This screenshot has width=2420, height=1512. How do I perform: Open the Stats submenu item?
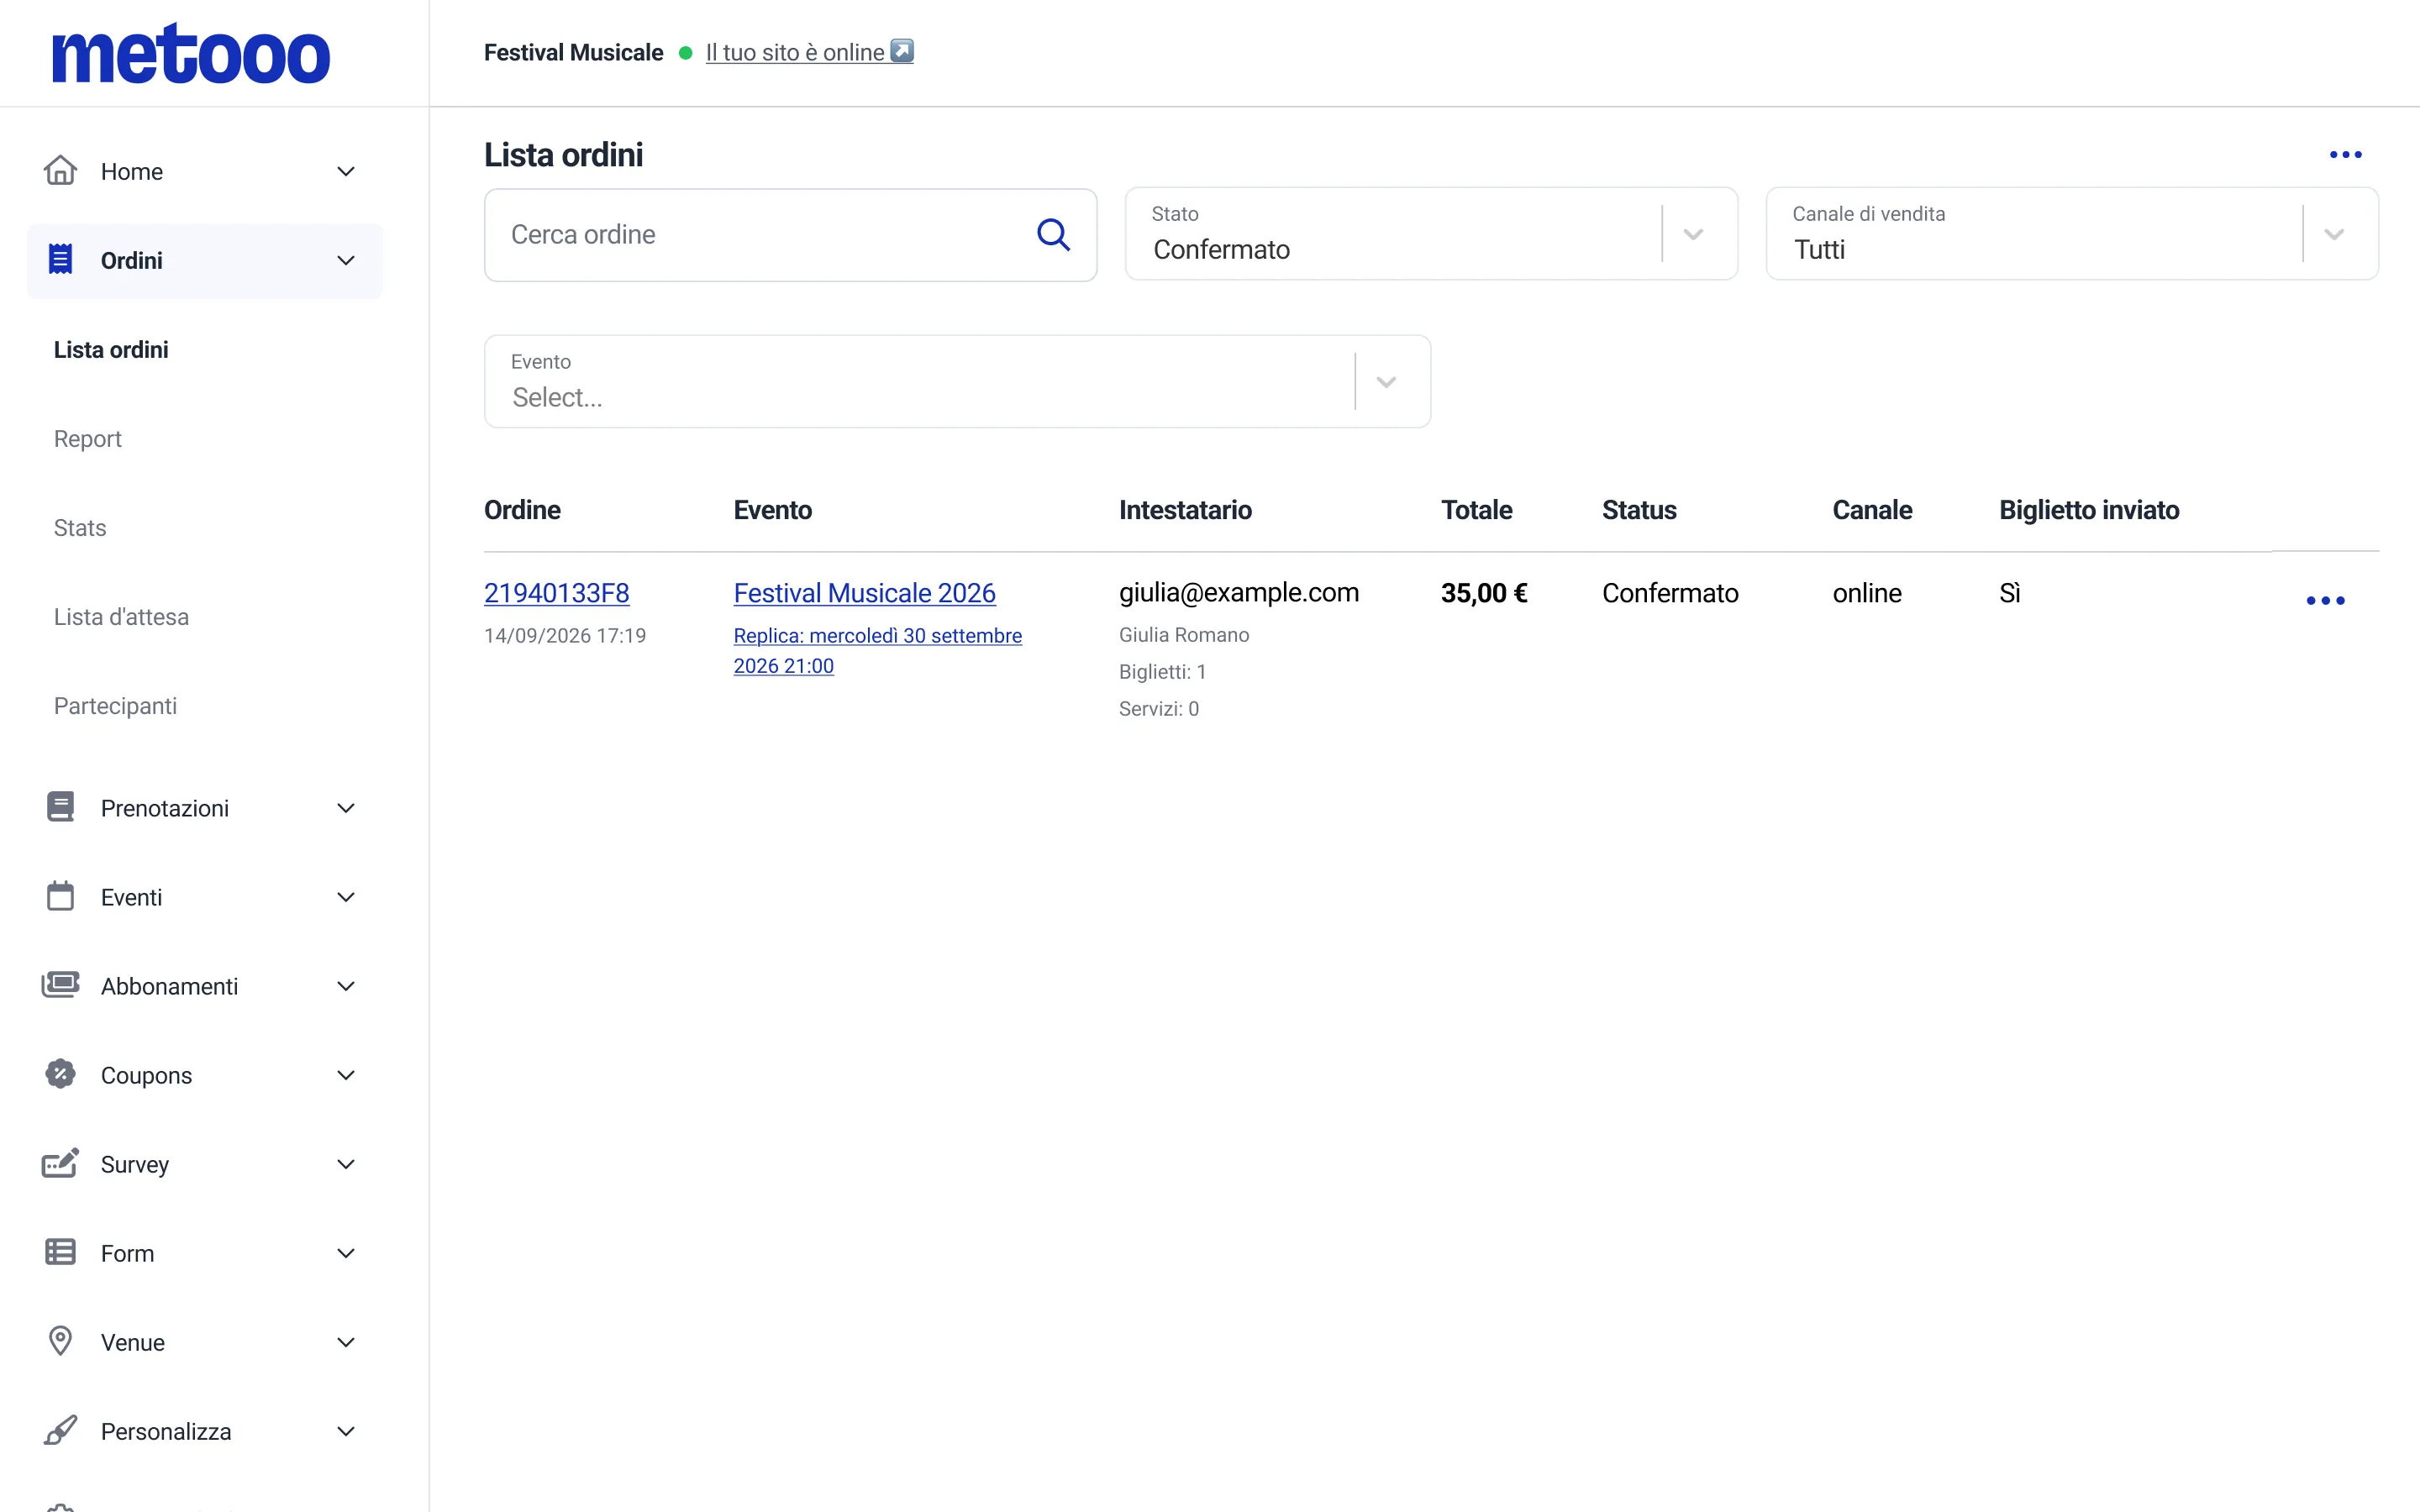80,528
